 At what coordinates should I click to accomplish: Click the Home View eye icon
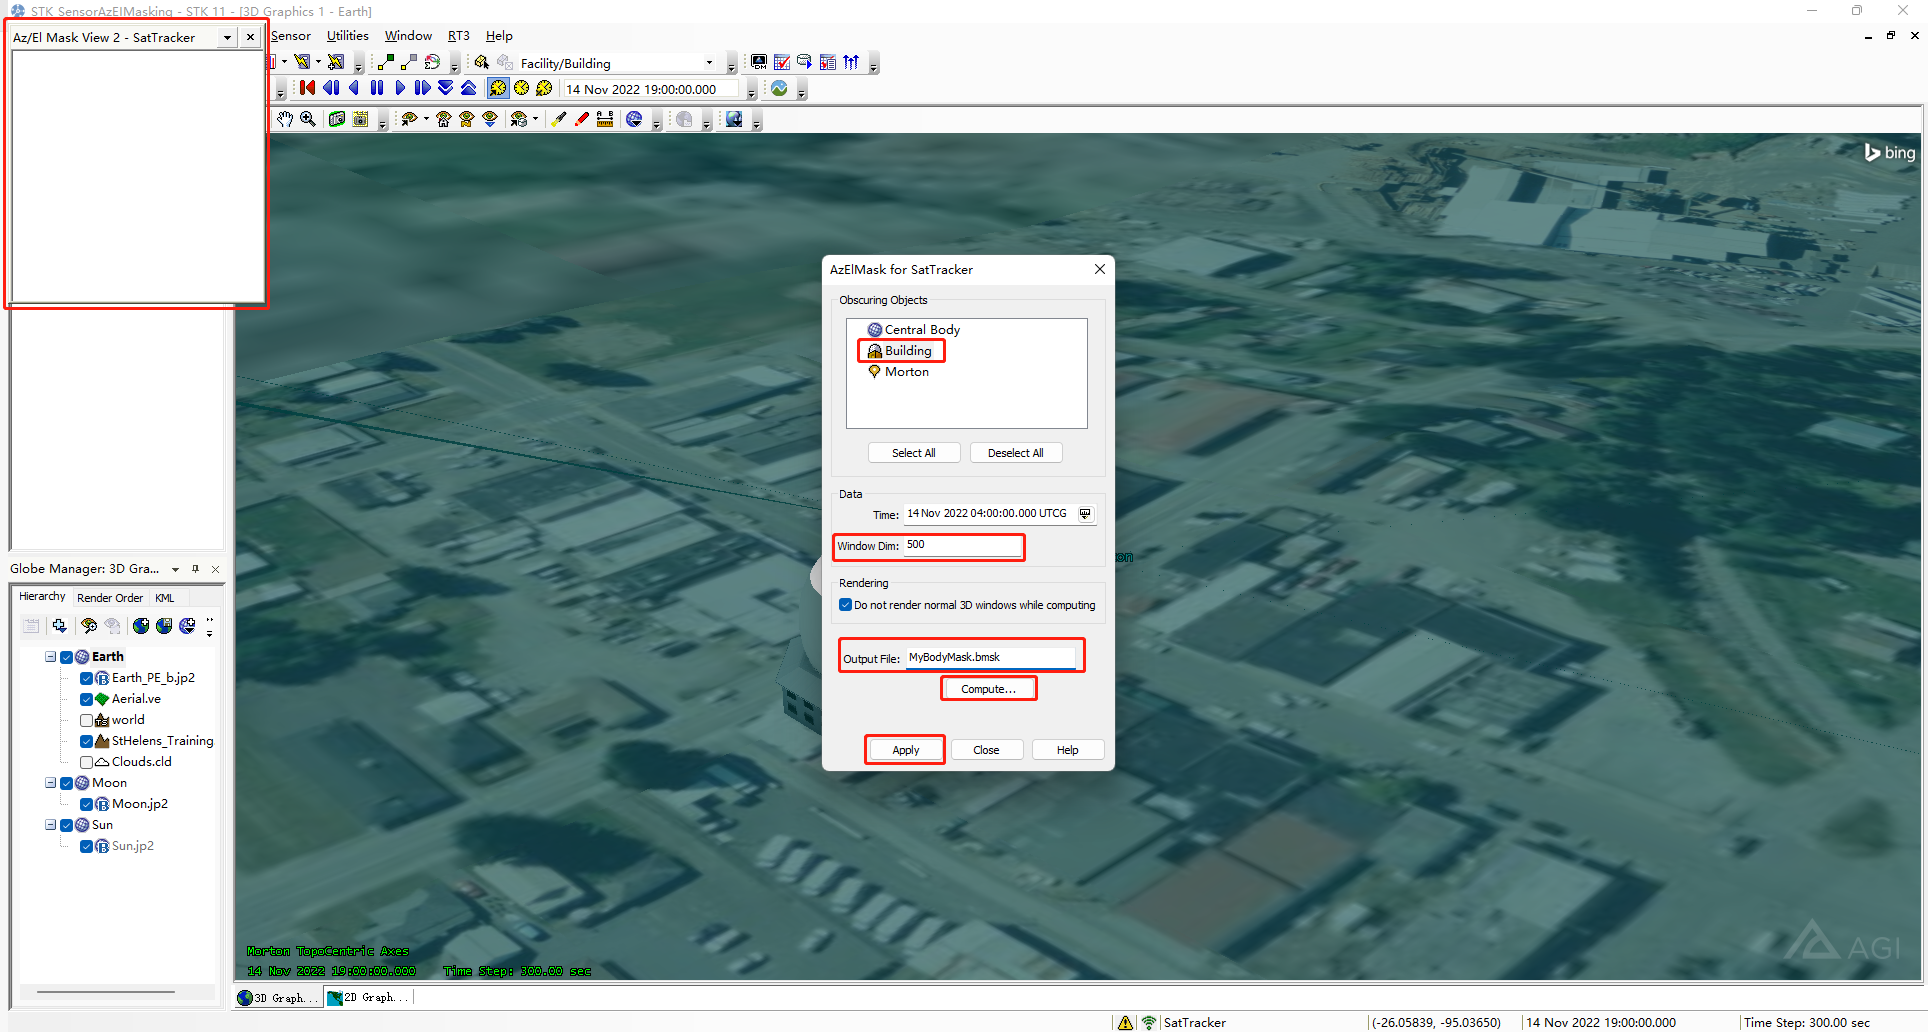[444, 119]
